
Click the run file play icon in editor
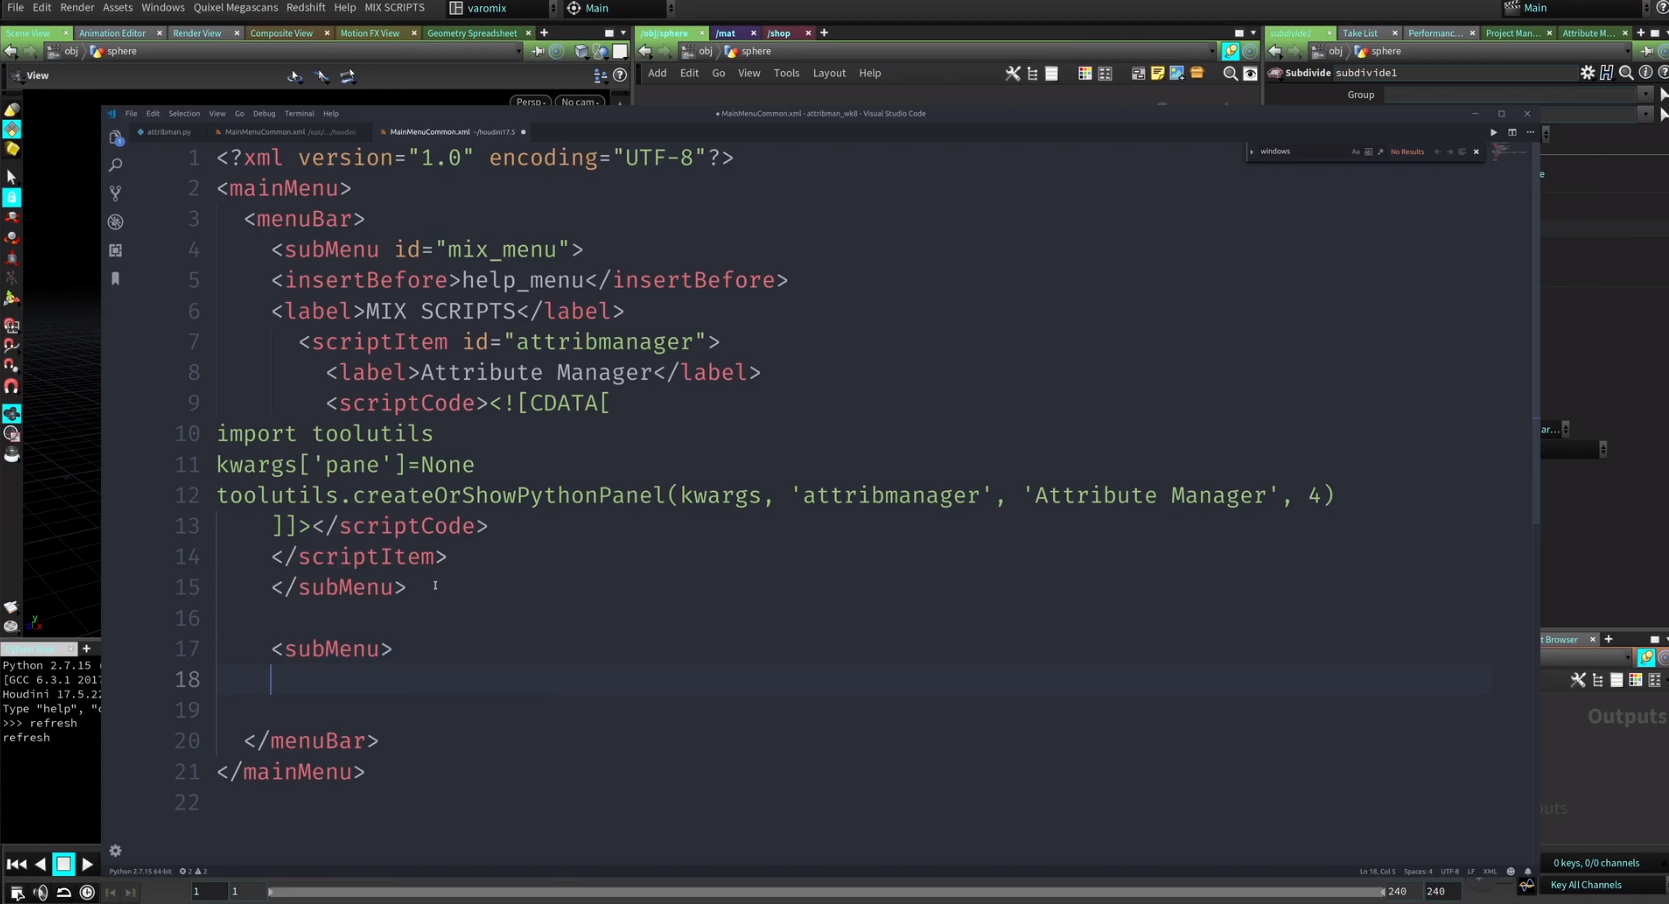click(1494, 132)
